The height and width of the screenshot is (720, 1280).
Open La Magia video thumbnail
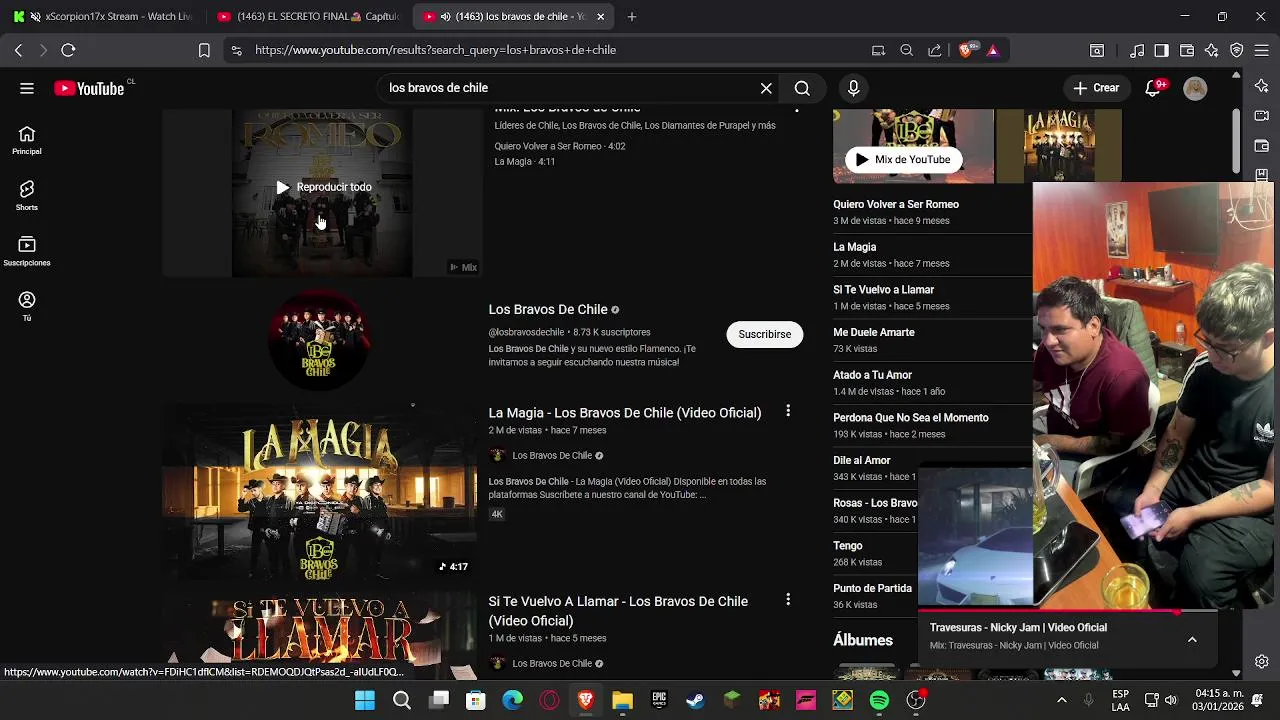tap(320, 492)
